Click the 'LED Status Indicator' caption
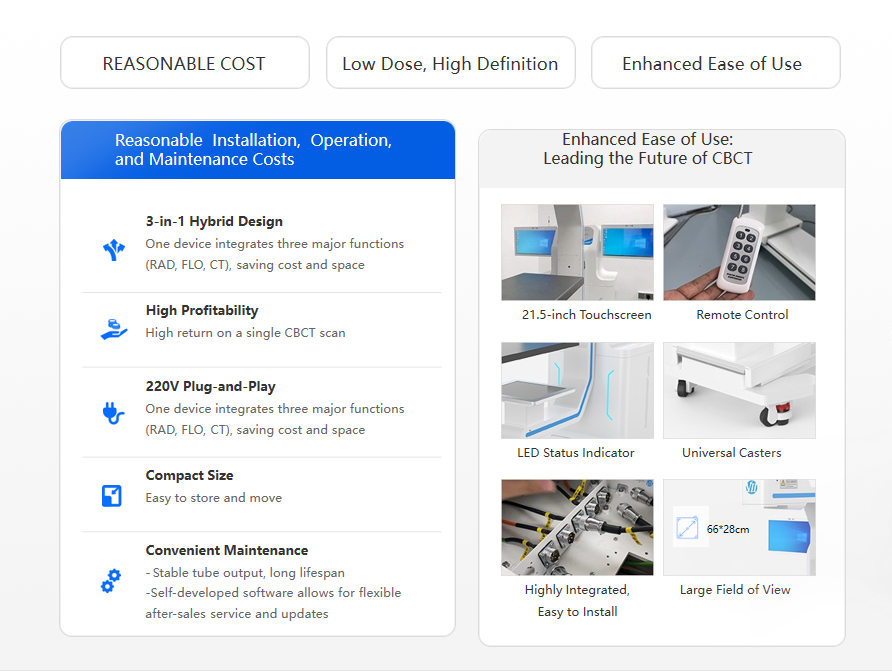Viewport: 892px width, 671px height. coord(576,453)
